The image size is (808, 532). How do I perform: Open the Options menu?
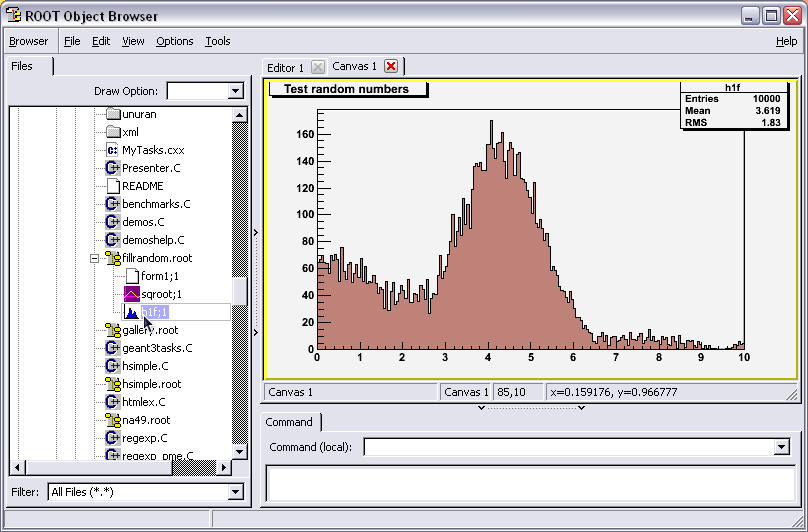pyautogui.click(x=174, y=41)
